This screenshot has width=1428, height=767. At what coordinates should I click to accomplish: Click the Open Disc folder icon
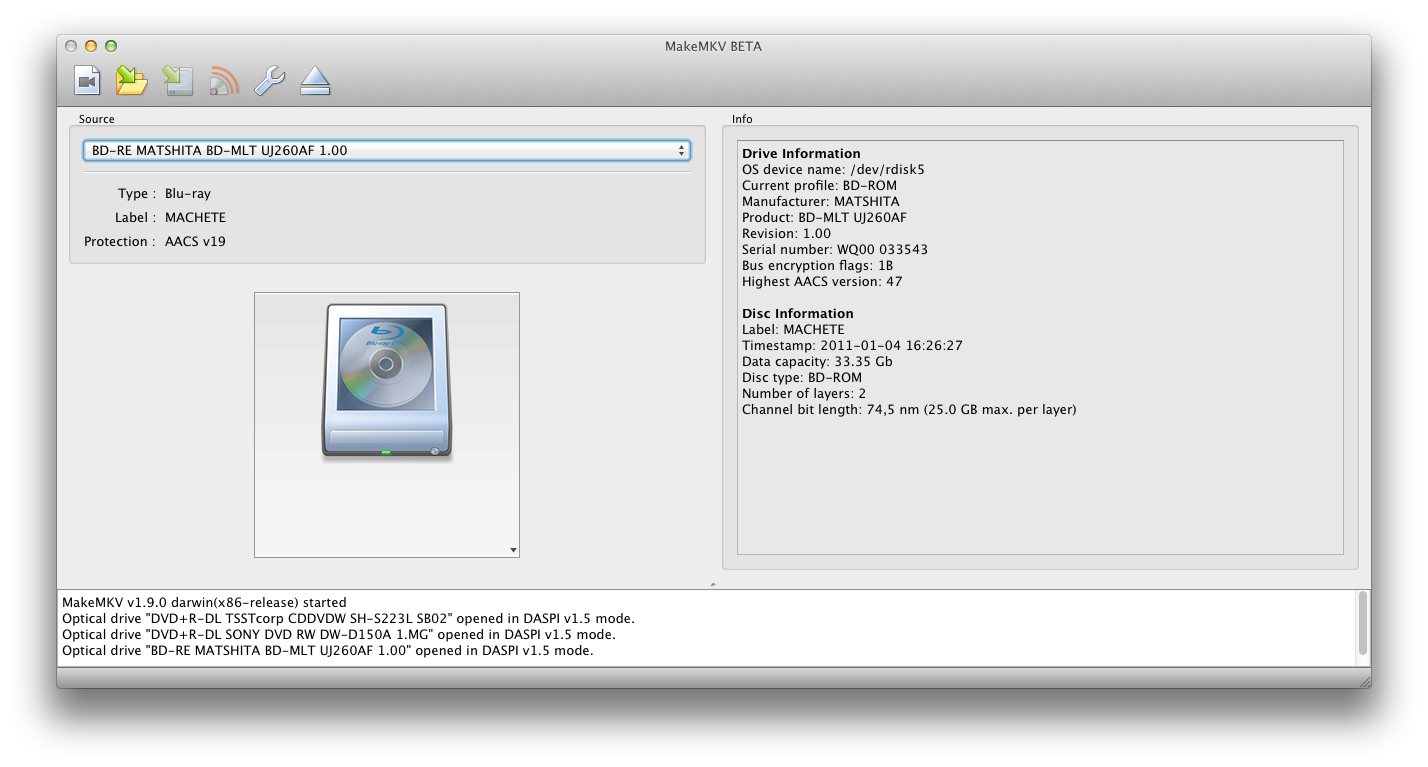pyautogui.click(x=132, y=81)
